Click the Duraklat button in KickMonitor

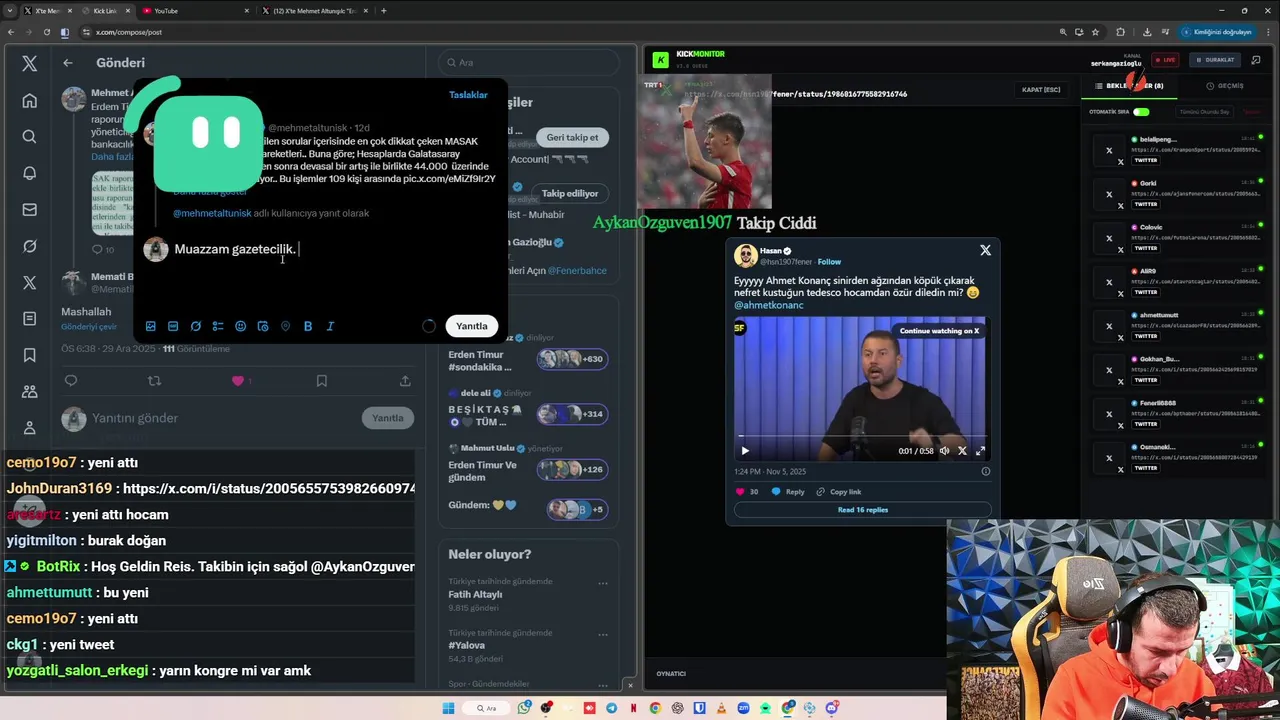(1215, 60)
